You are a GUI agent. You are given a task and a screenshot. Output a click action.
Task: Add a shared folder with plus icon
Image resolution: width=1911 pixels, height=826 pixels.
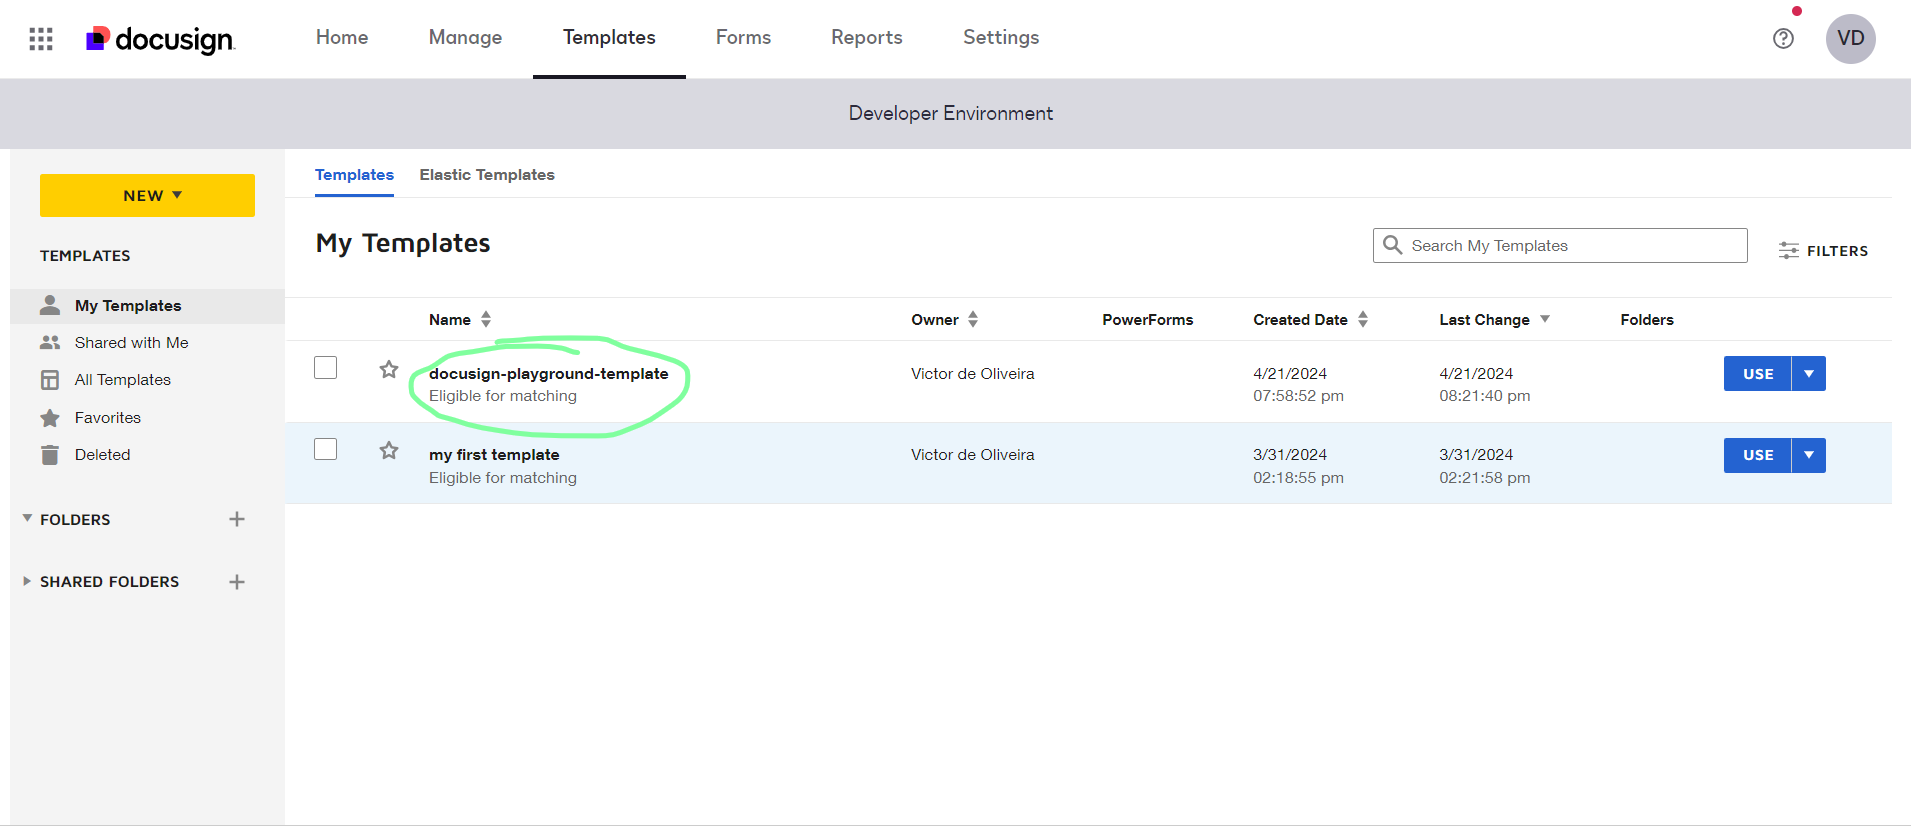(237, 582)
